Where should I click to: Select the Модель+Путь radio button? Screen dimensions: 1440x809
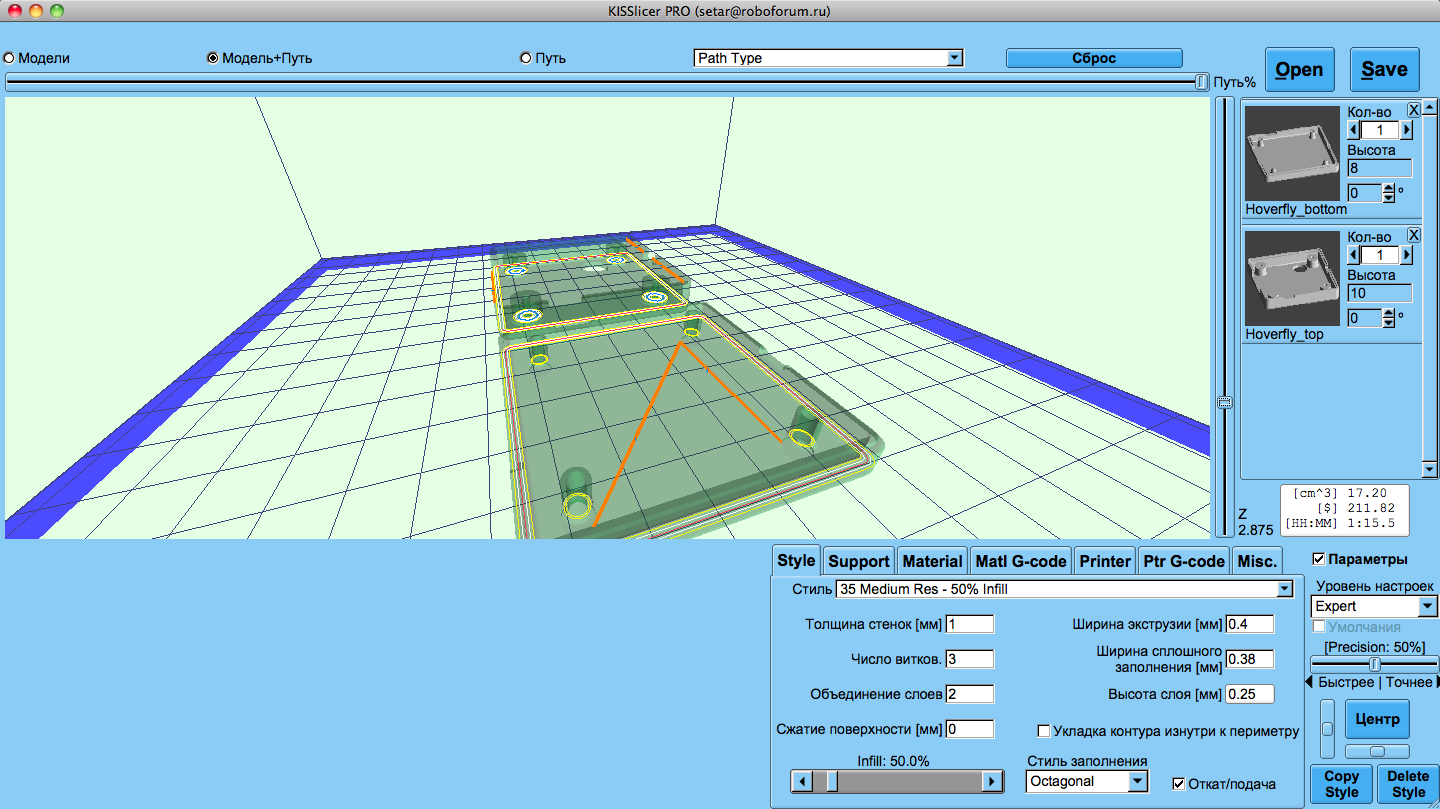(x=213, y=58)
